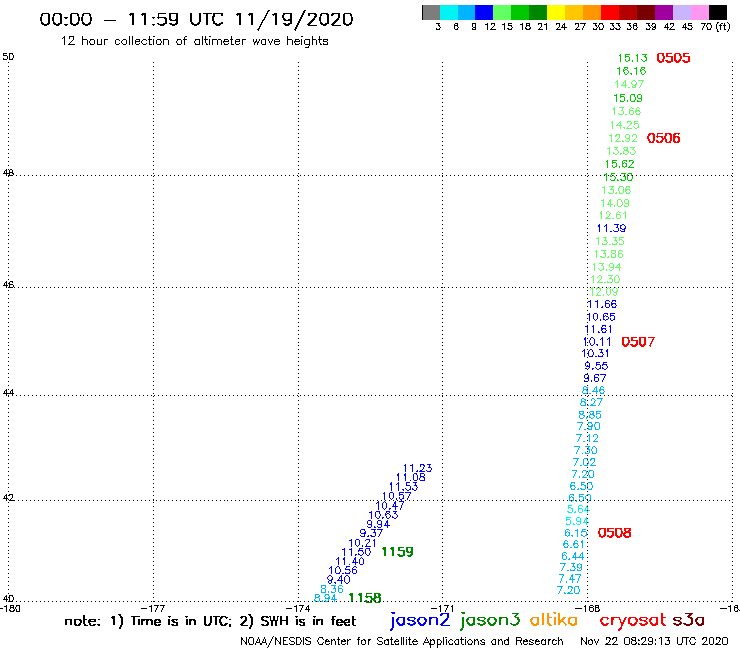Click the 7.47 wave height reading
Viewport: 740px width, 650px height.
[570, 578]
